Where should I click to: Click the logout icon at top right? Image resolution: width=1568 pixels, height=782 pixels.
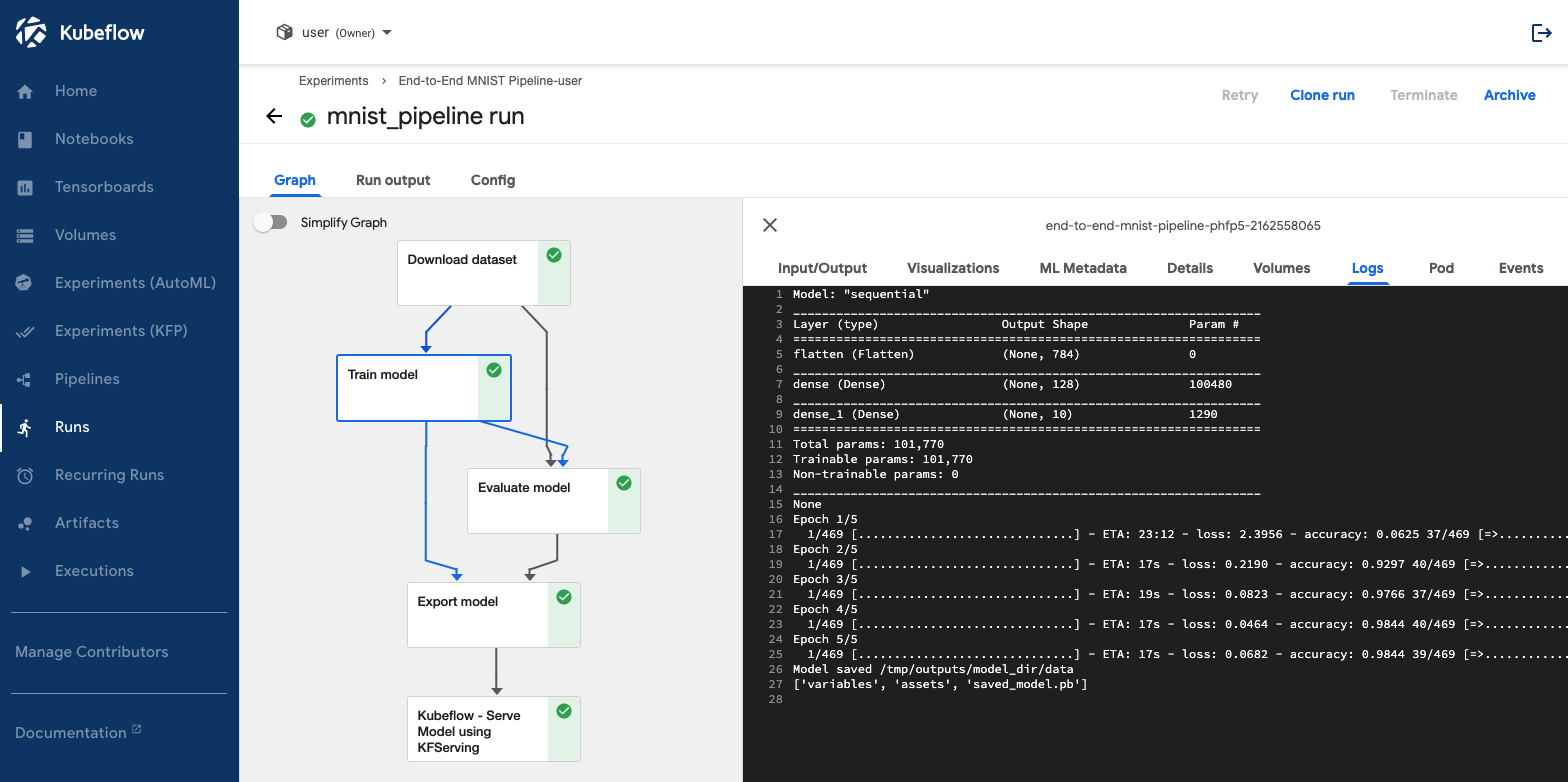pyautogui.click(x=1541, y=33)
